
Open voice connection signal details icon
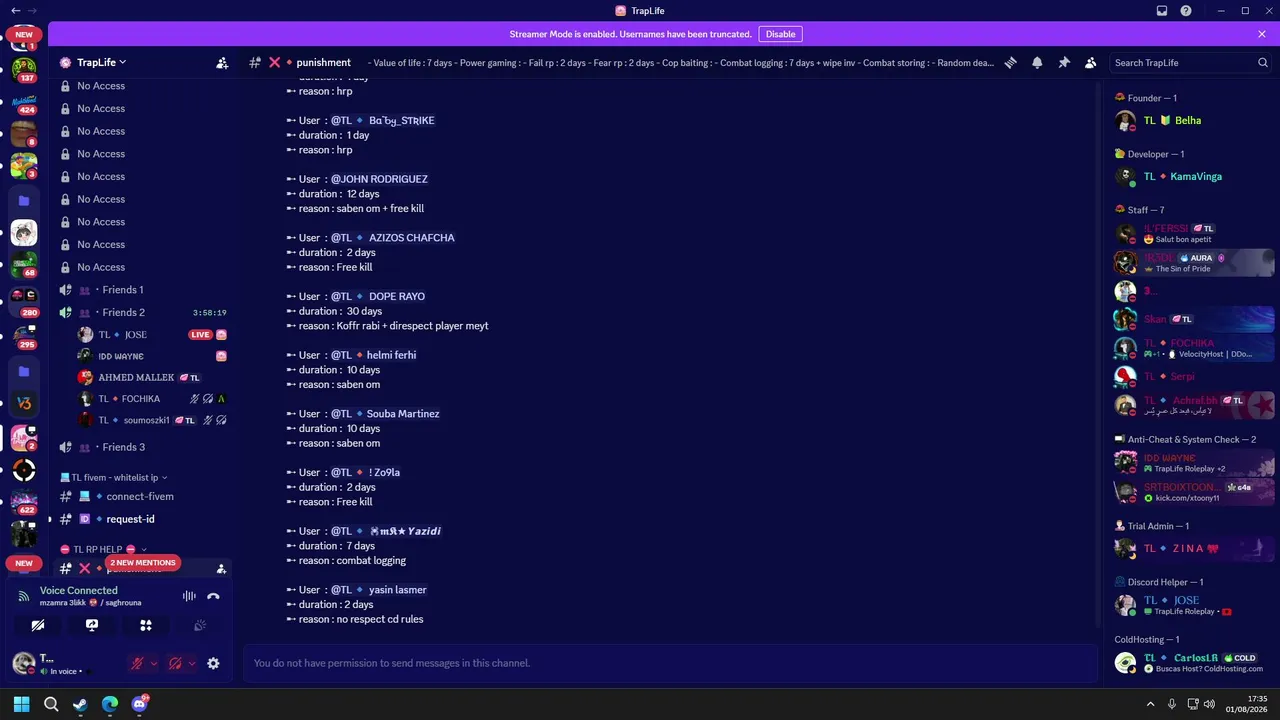click(23, 596)
